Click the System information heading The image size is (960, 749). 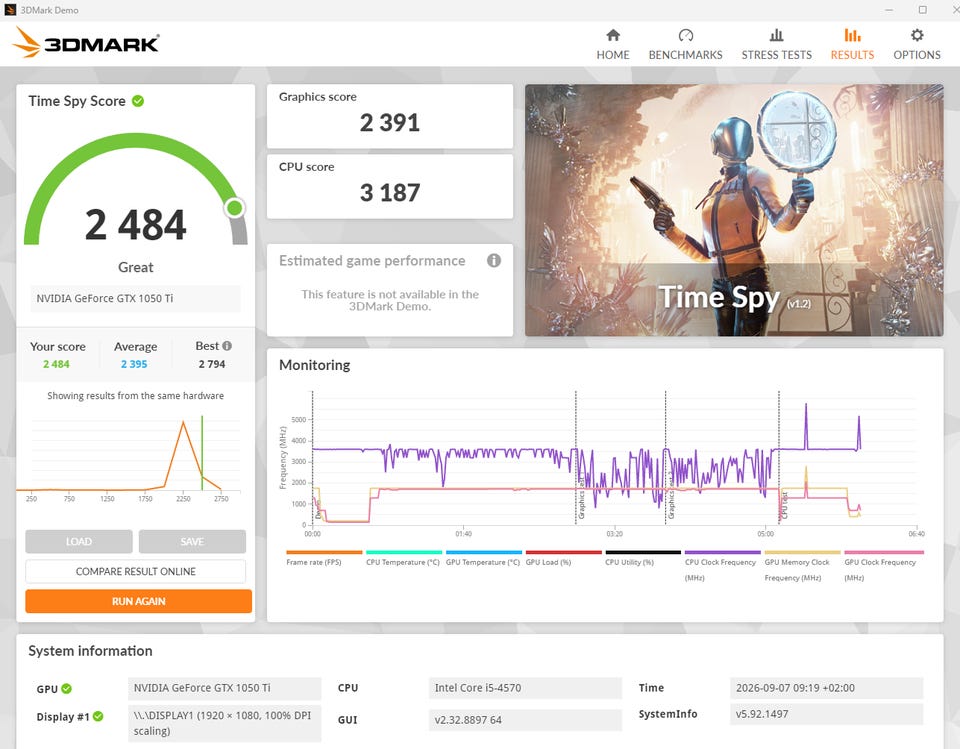click(x=90, y=650)
